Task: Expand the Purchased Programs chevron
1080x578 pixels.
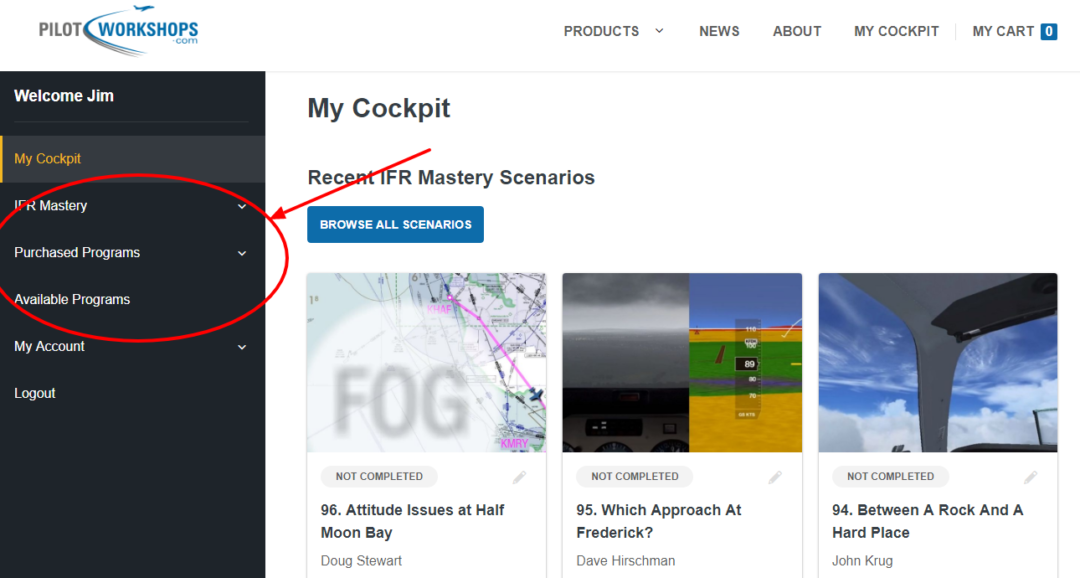Action: click(241, 253)
